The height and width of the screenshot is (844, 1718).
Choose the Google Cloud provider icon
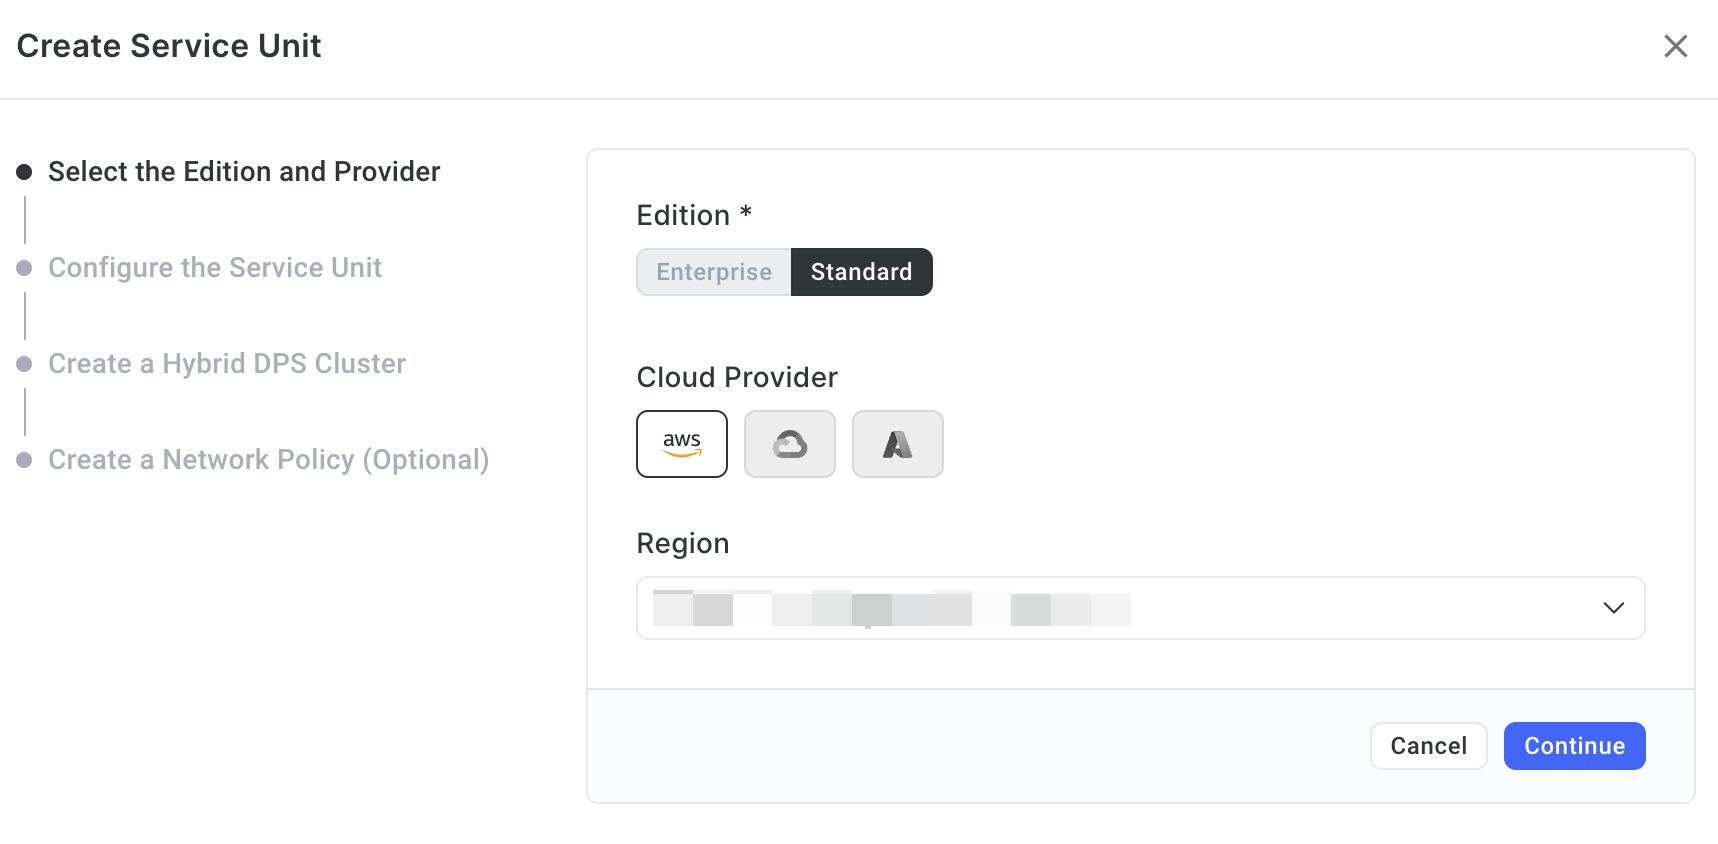(790, 444)
